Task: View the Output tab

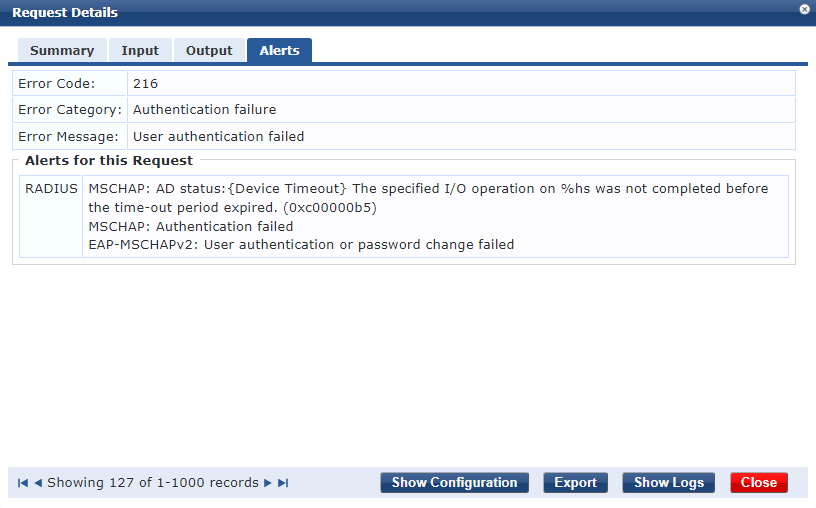Action: [209, 50]
